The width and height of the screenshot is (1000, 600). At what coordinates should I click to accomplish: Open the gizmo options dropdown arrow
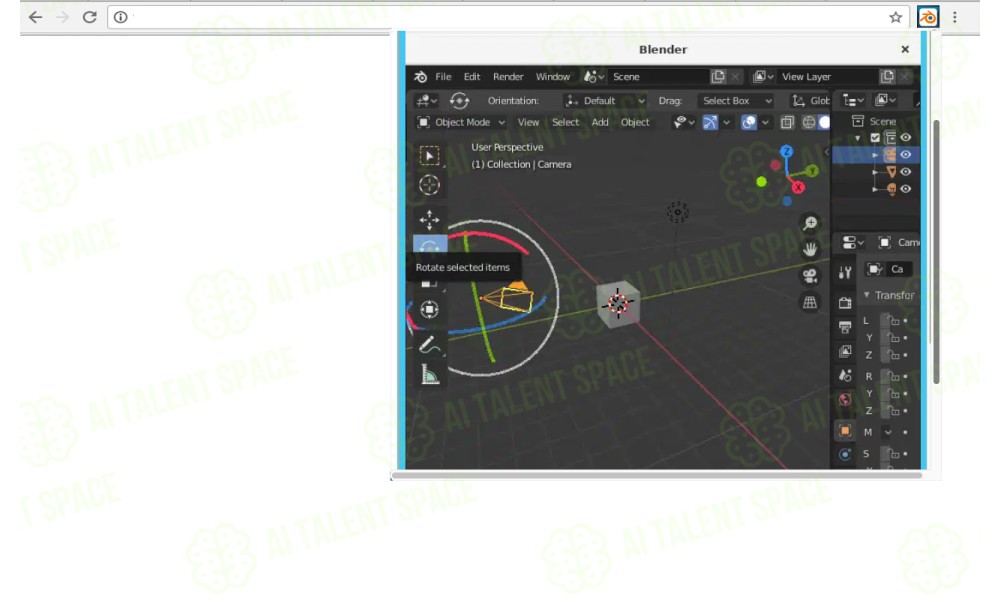pos(726,122)
